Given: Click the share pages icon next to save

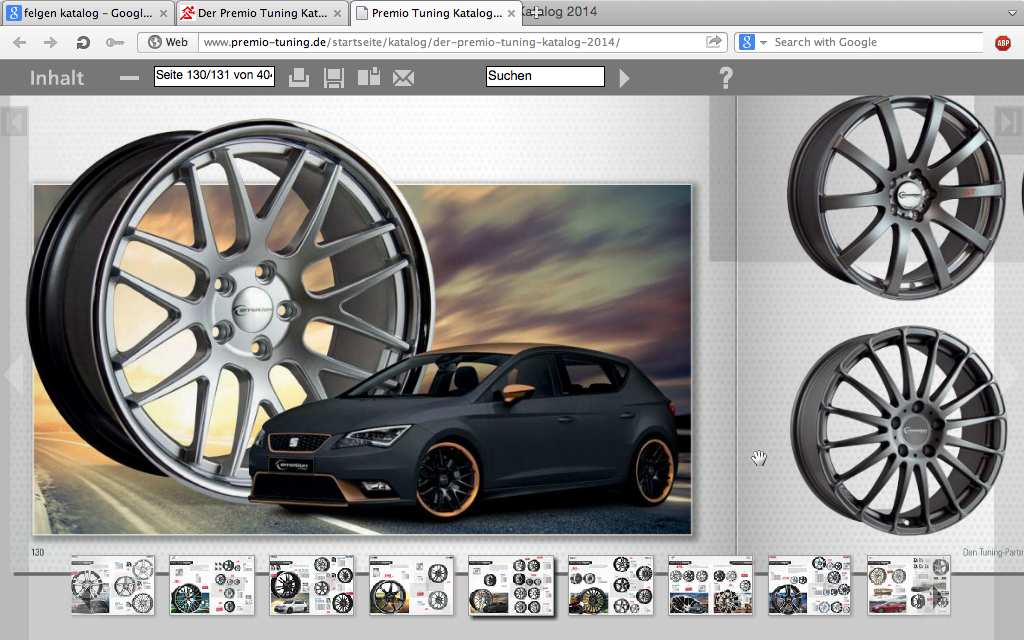Looking at the screenshot, I should [x=369, y=76].
